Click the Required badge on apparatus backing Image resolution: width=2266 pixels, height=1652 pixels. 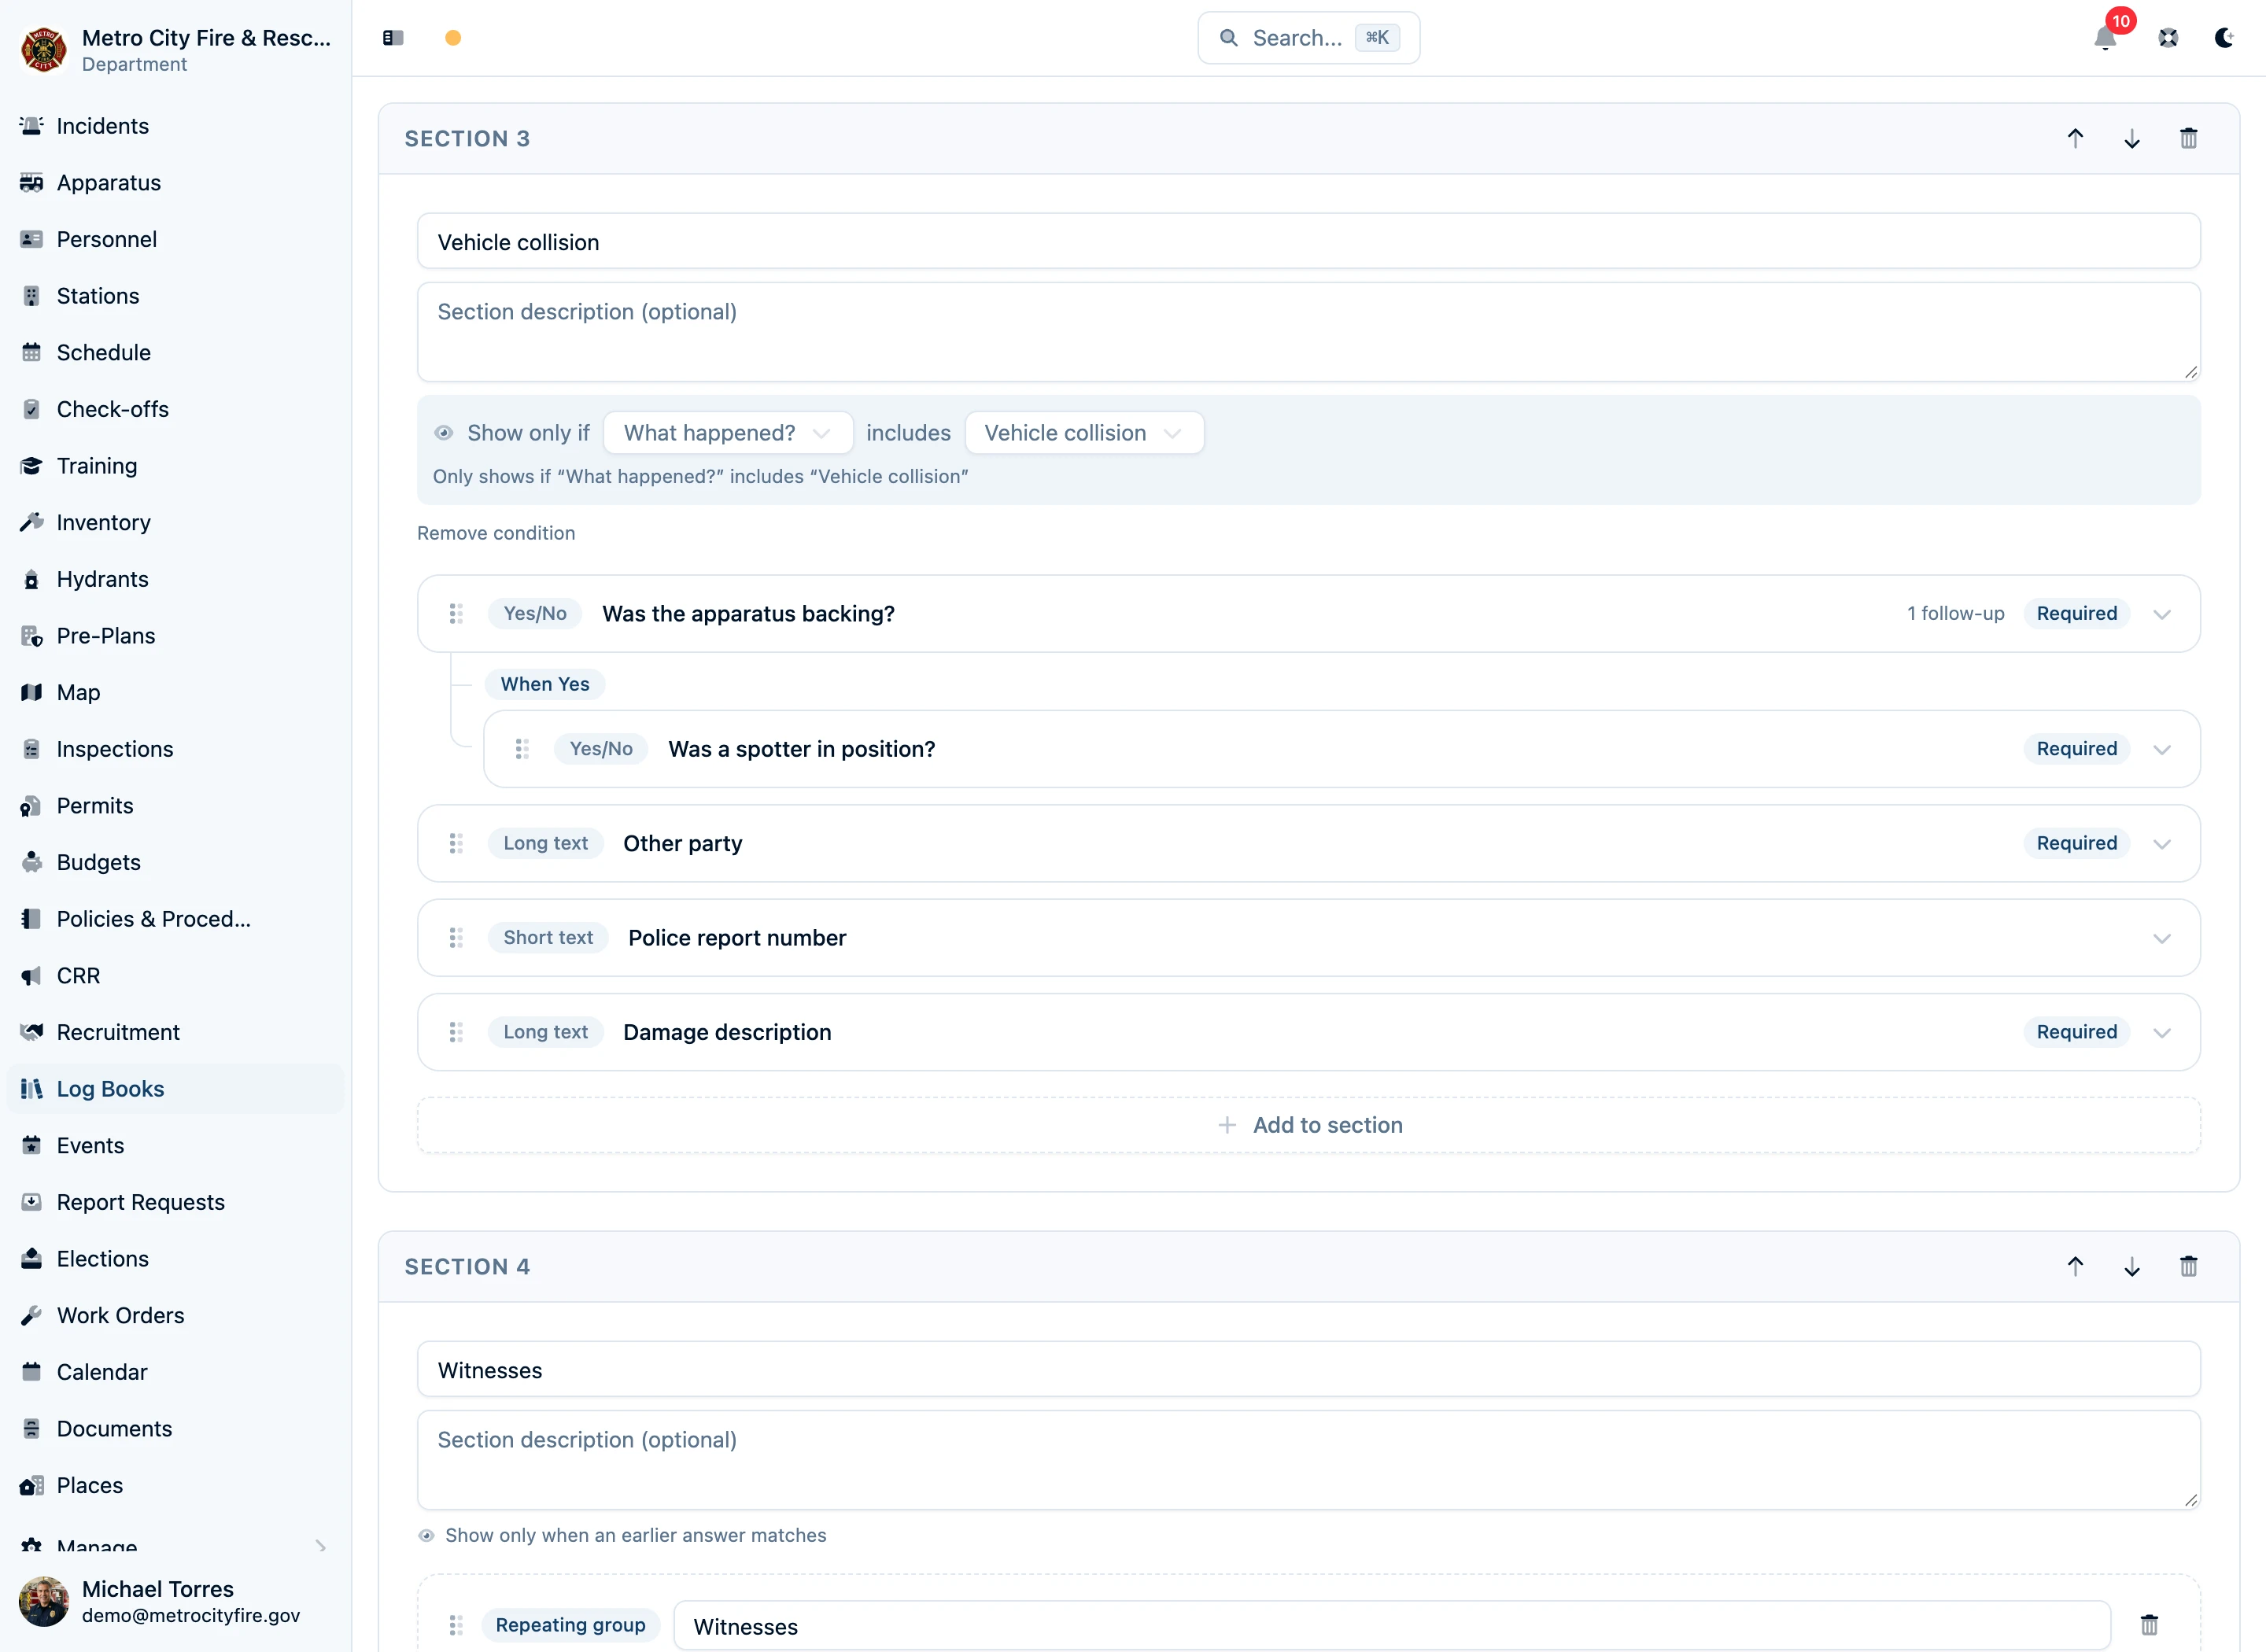click(2076, 613)
